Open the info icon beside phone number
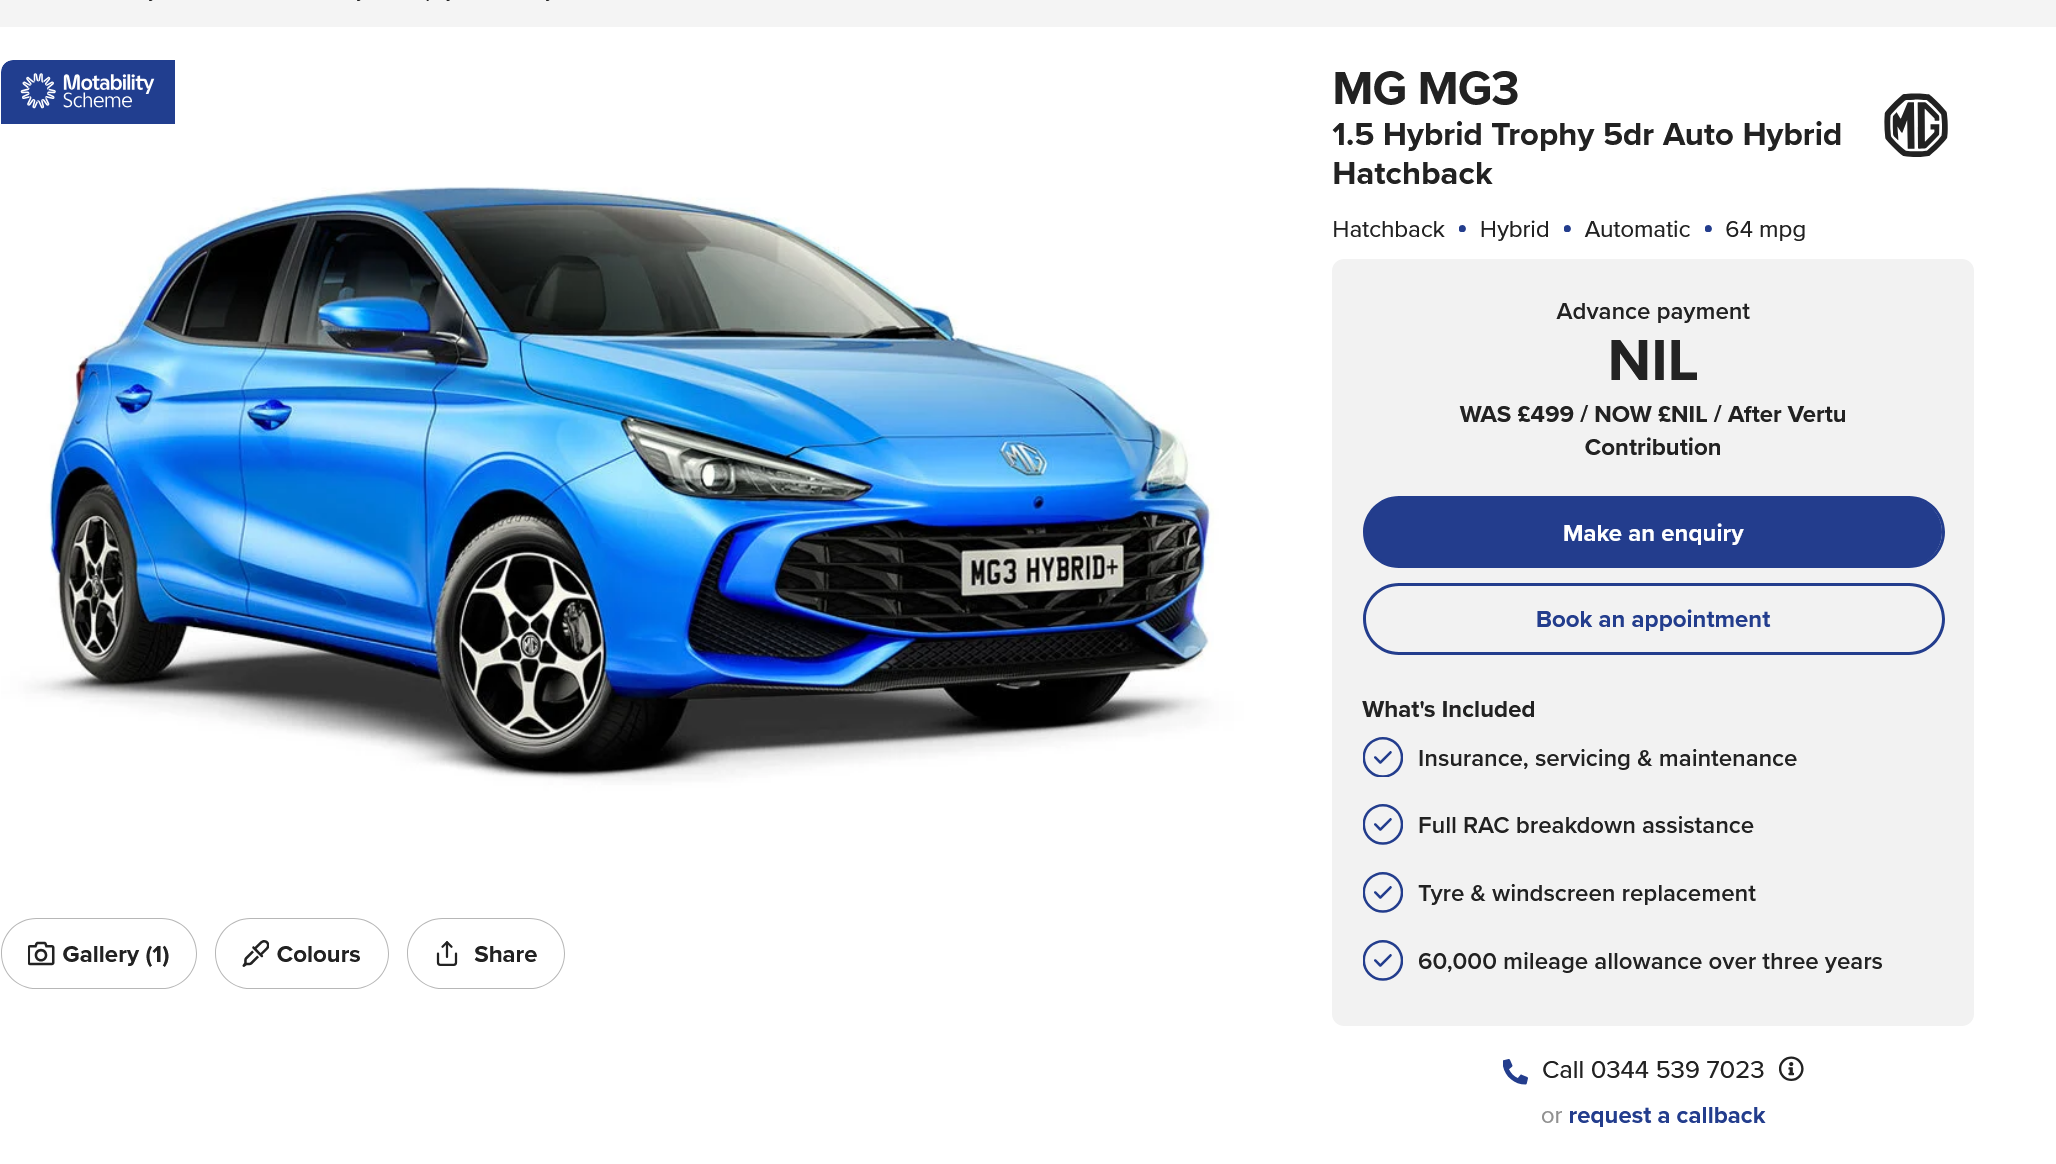 point(1791,1069)
